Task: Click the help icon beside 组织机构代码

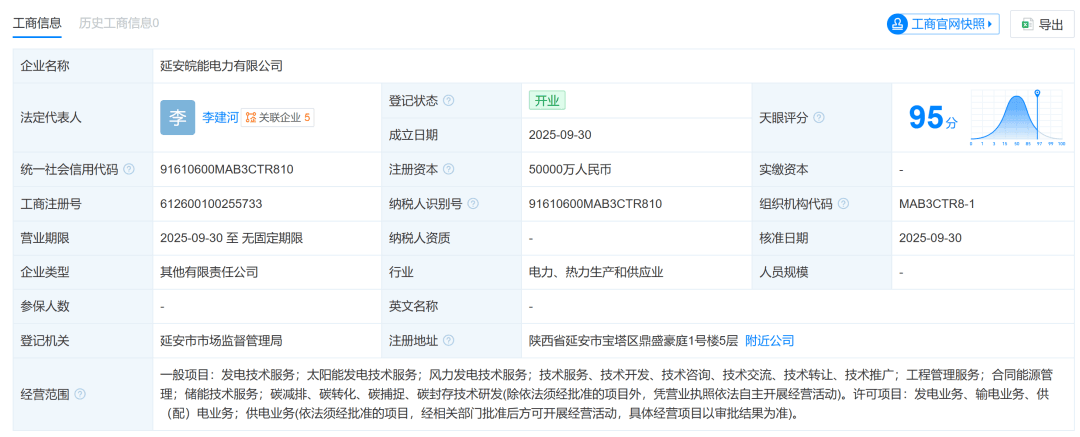Action: (x=843, y=204)
